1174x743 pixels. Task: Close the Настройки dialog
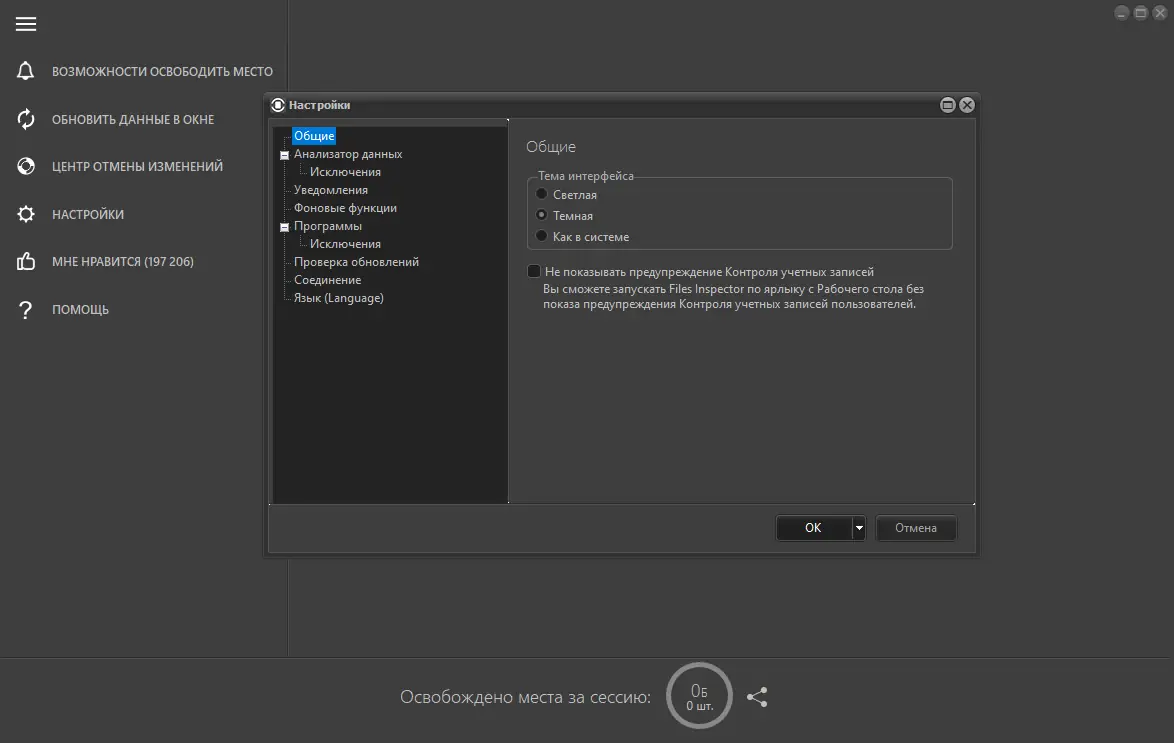click(967, 105)
